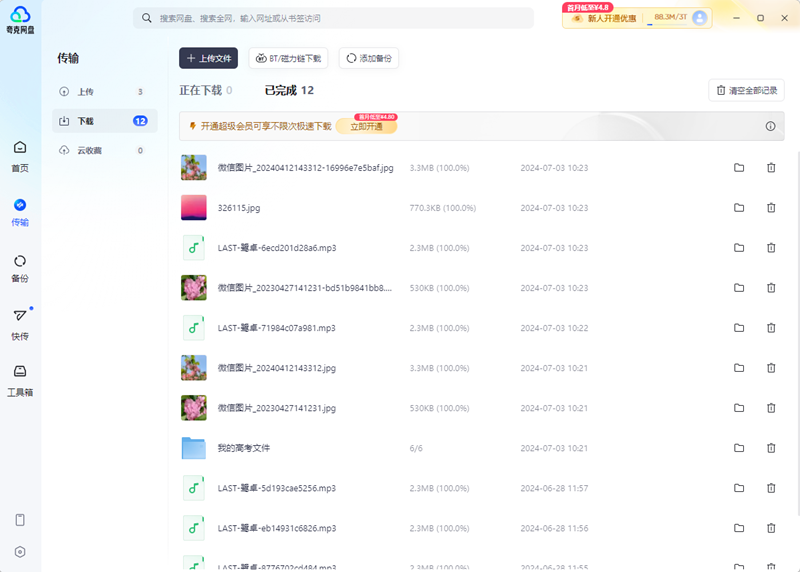Click the 2024-07-03 10:22 date text
The image size is (800, 572).
pos(554,328)
